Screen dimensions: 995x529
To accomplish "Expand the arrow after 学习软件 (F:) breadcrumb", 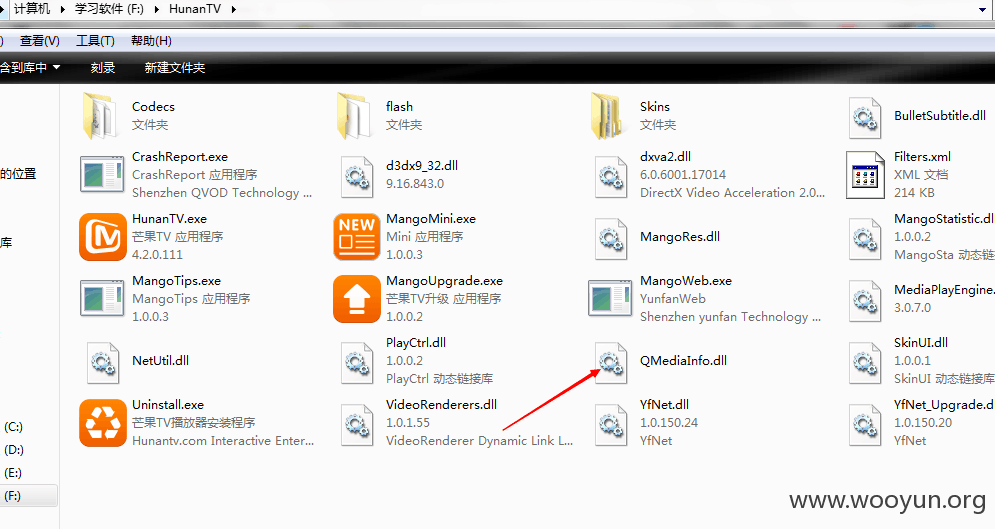I will (x=157, y=9).
